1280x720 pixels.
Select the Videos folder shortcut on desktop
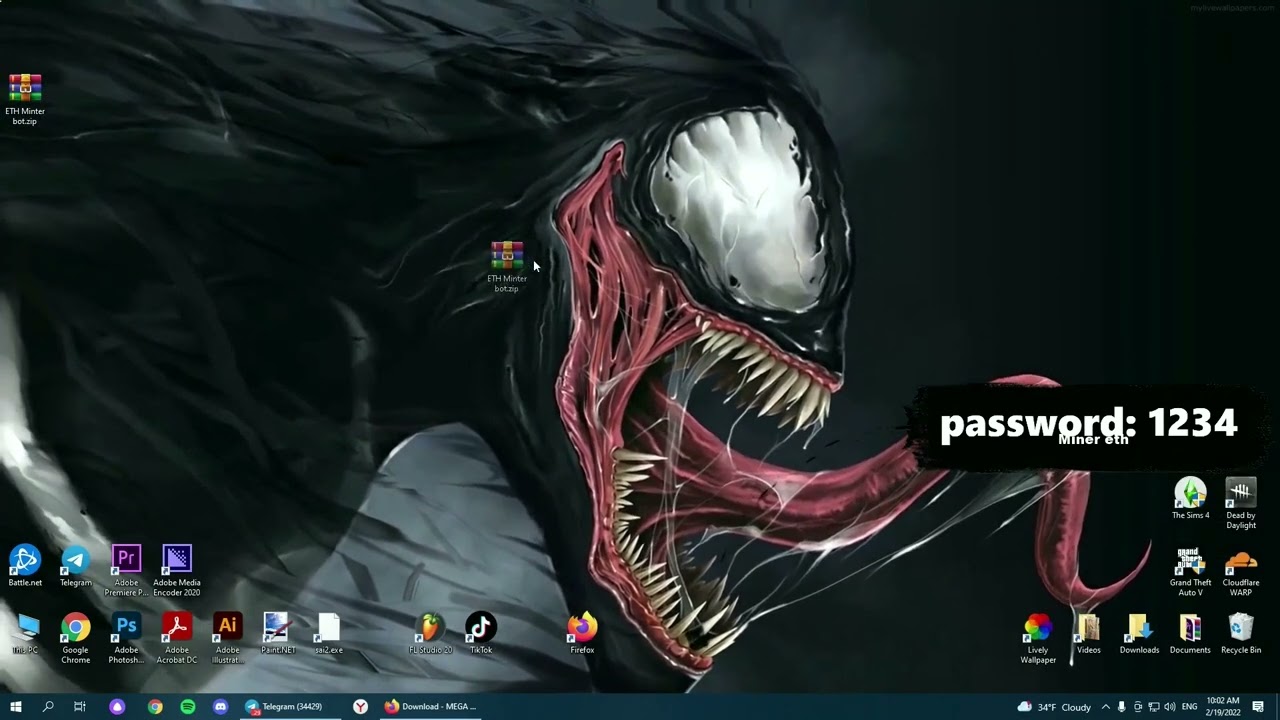(x=1089, y=634)
